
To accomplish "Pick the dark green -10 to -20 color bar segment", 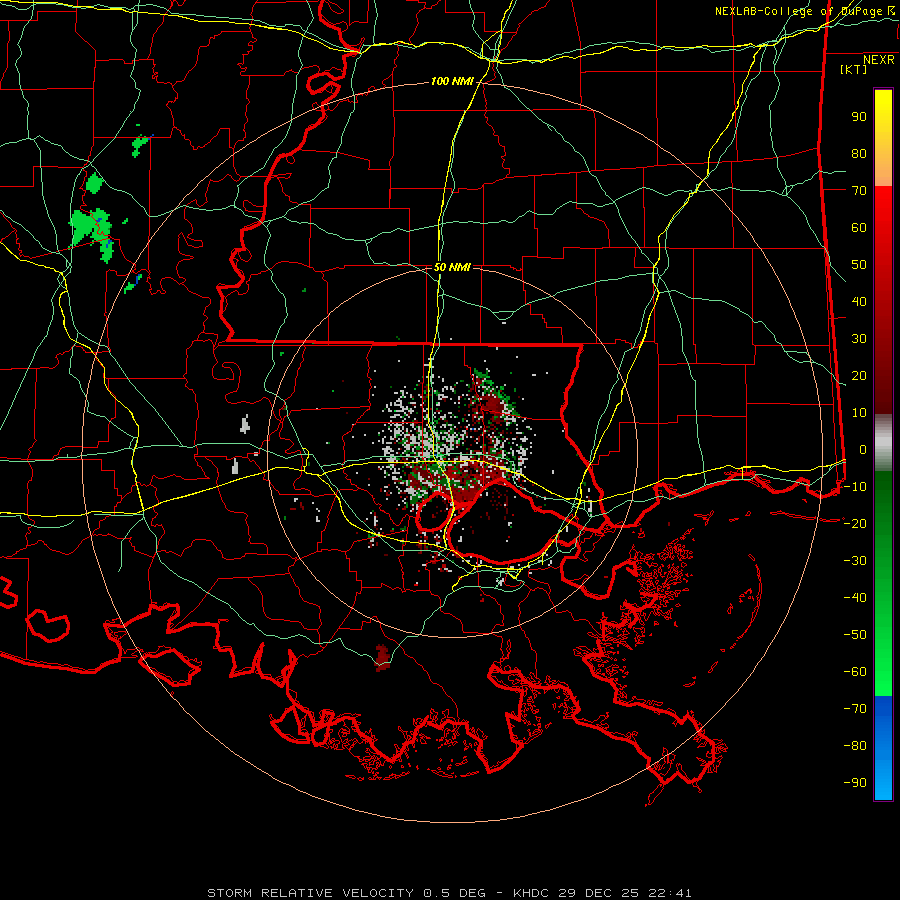I will coord(883,498).
